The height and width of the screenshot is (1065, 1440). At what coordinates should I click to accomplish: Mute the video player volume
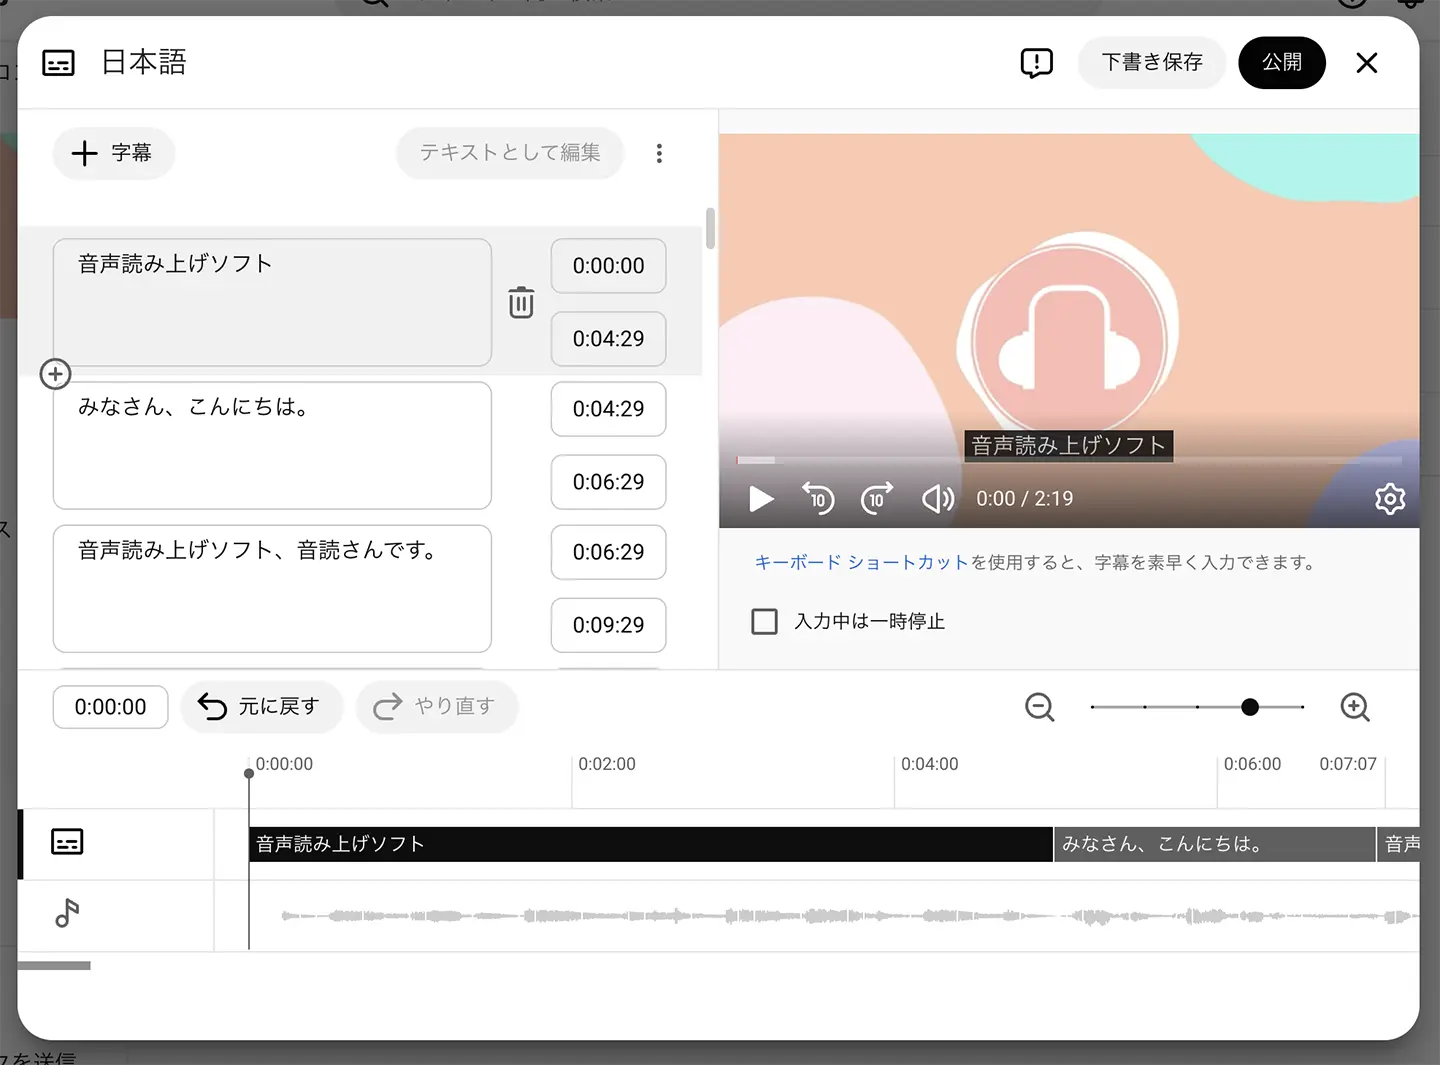click(936, 499)
